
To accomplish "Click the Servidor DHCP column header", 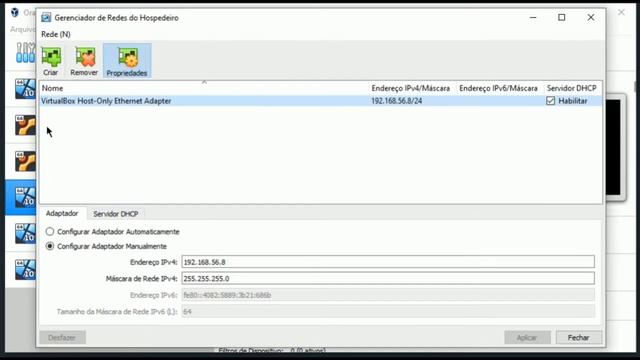I will pos(571,88).
